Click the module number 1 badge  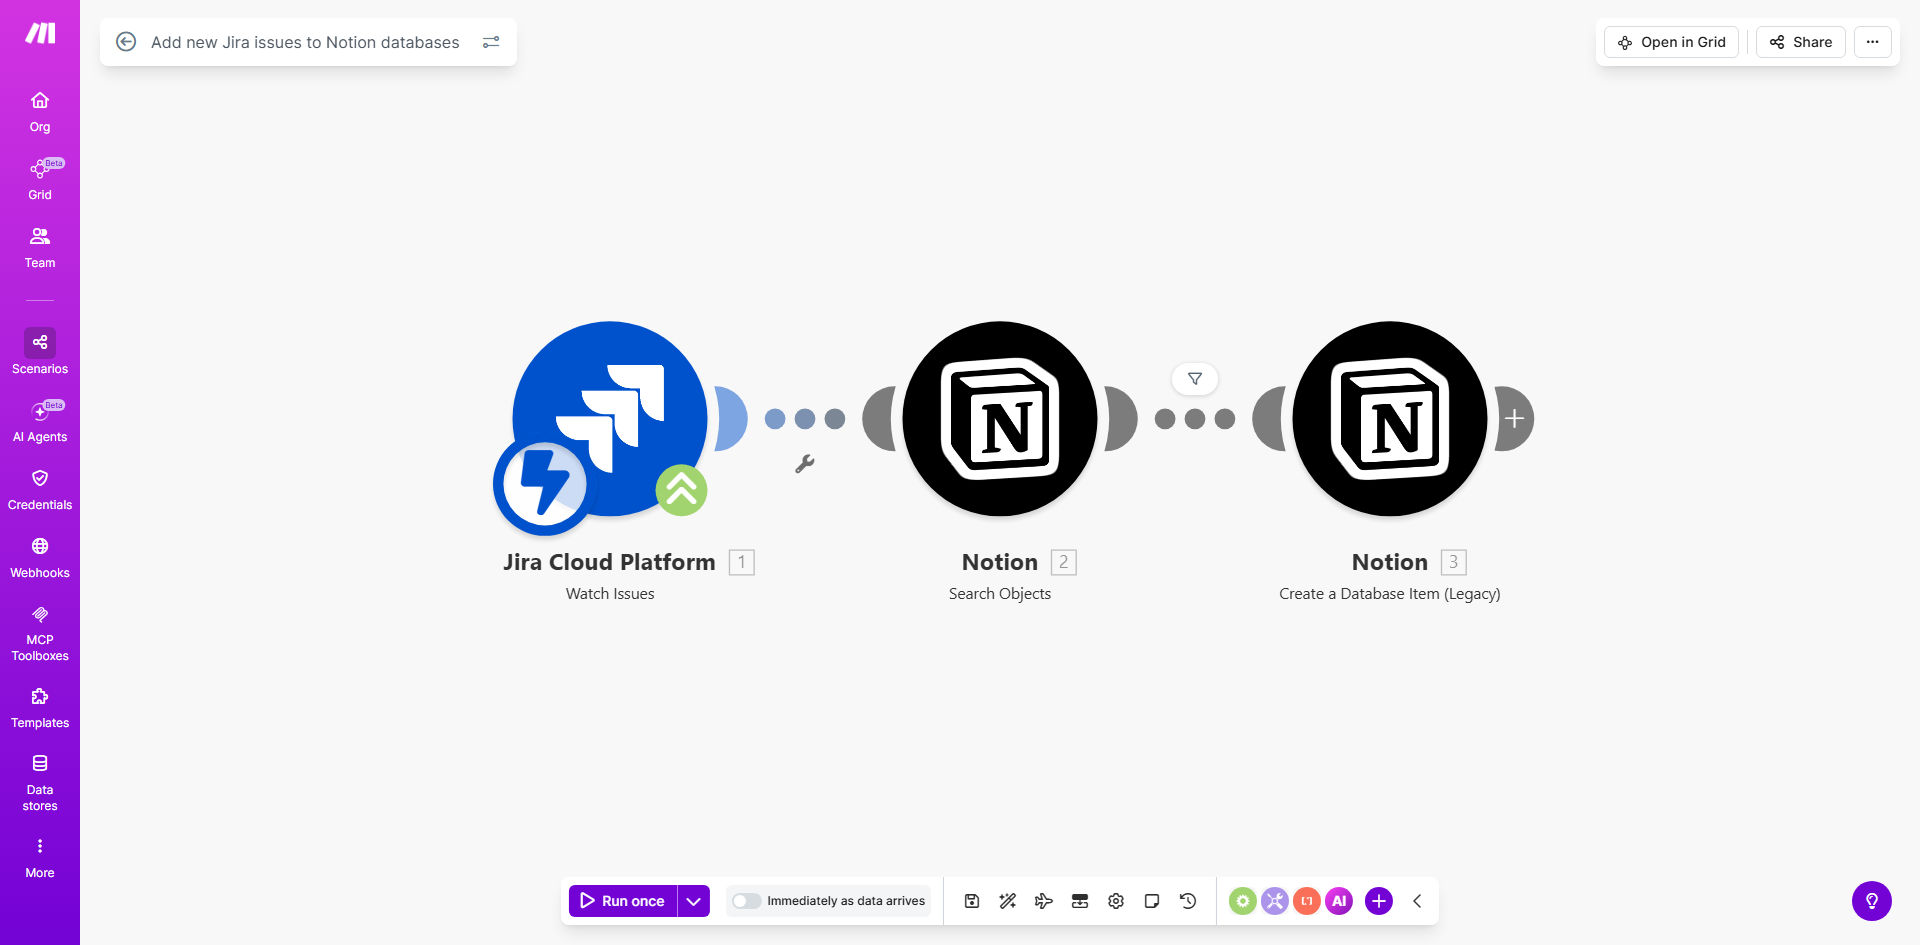point(742,562)
